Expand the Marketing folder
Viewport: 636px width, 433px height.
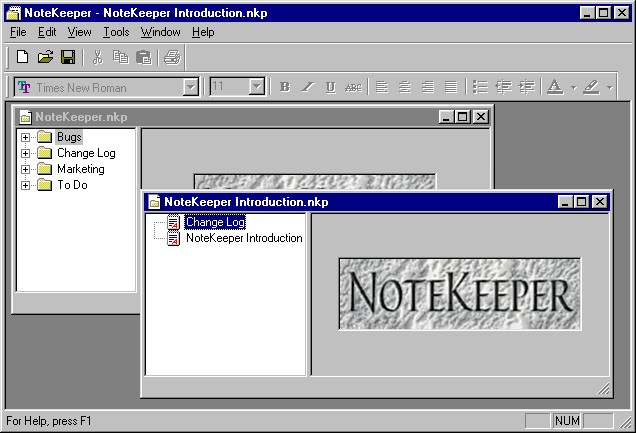[25, 169]
